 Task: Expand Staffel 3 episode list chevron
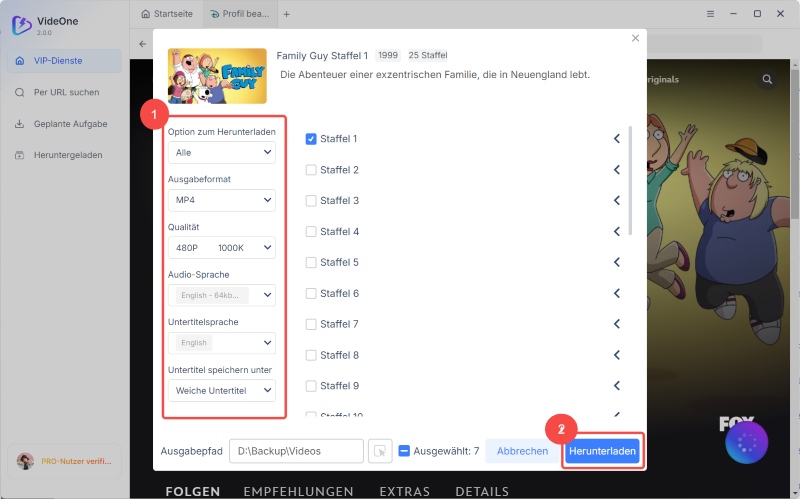[616, 201]
